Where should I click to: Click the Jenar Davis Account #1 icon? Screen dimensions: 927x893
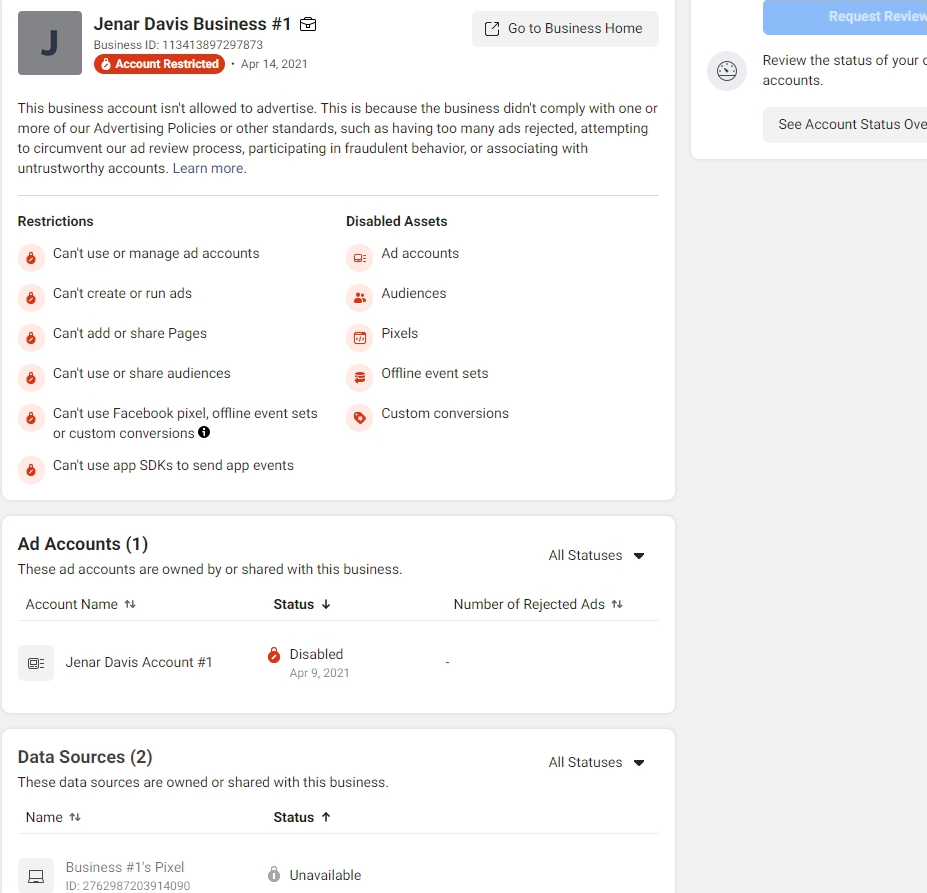pos(36,663)
